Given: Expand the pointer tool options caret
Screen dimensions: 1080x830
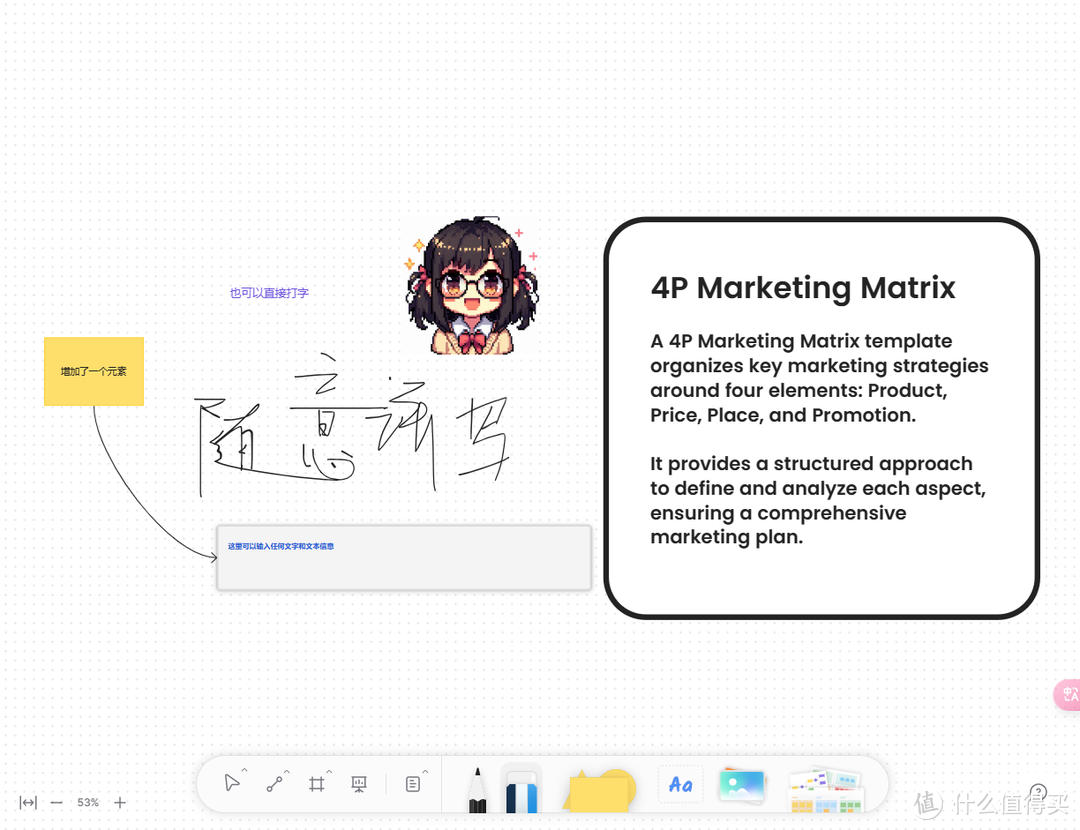Looking at the screenshot, I should pos(245,771).
